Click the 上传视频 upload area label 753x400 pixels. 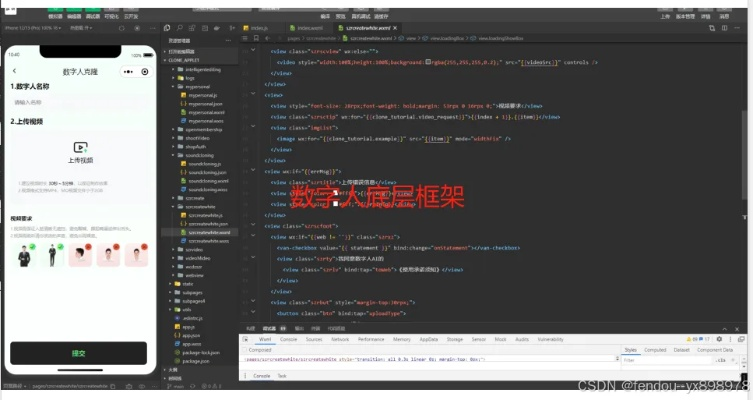click(80, 160)
